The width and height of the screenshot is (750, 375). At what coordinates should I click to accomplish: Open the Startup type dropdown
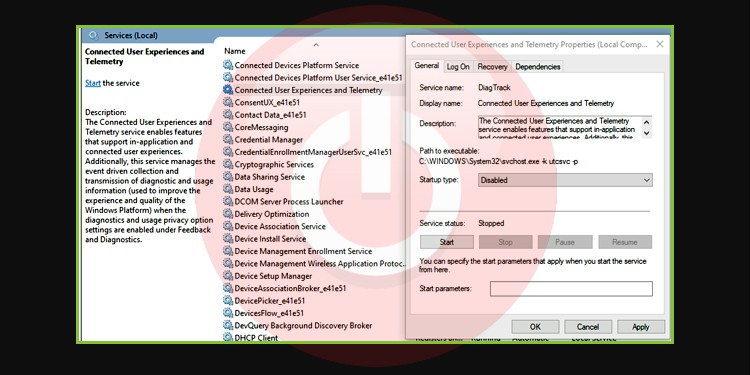tap(565, 180)
